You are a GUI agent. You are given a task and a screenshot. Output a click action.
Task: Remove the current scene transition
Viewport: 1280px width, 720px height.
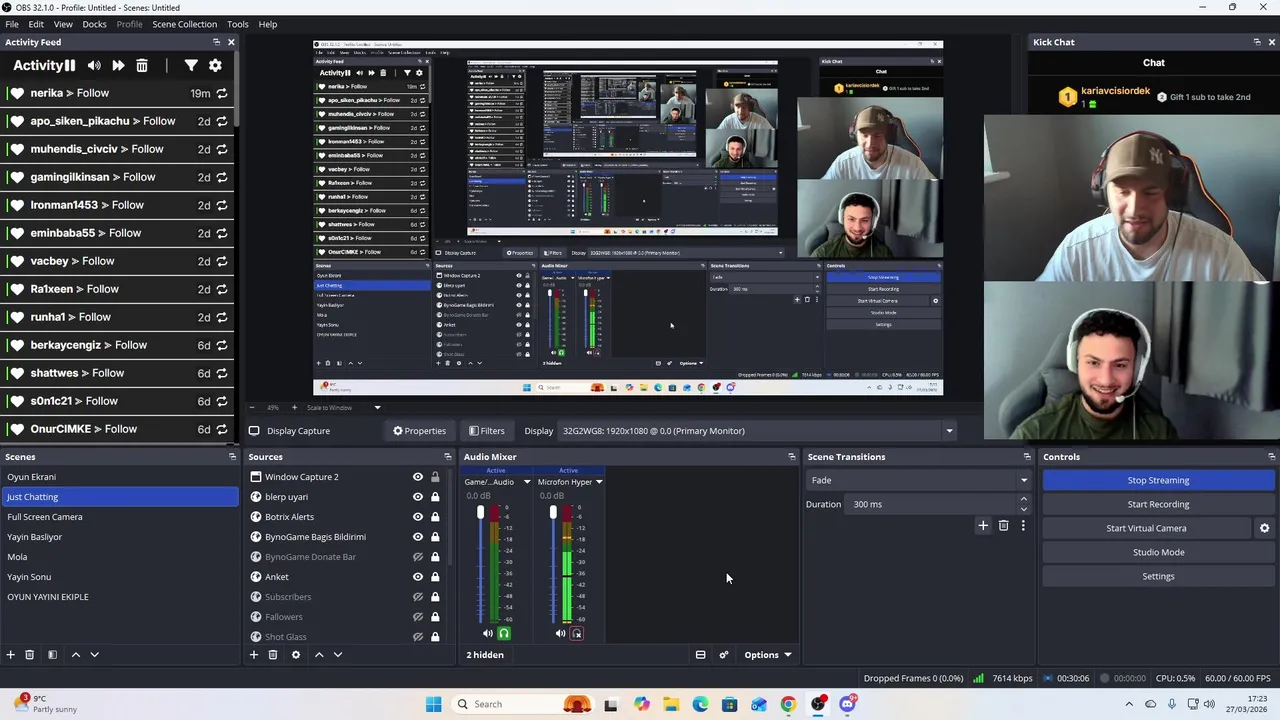(x=1004, y=525)
